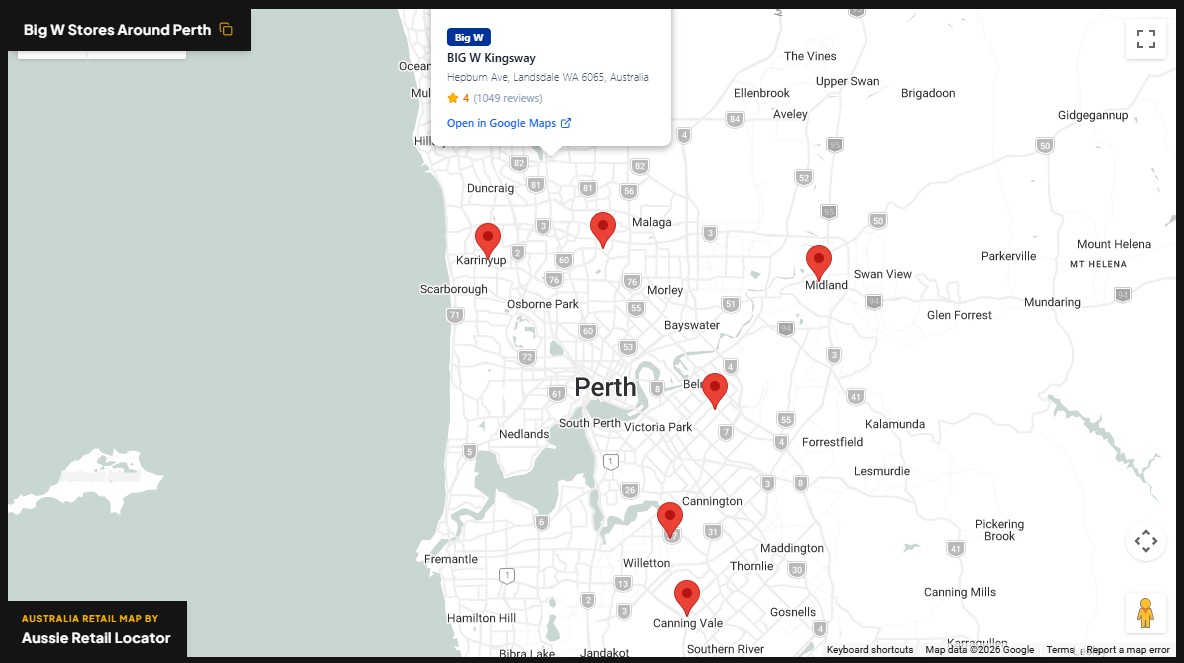Click the Aveley map label
Viewport: 1184px width, 663px height.
tap(790, 114)
